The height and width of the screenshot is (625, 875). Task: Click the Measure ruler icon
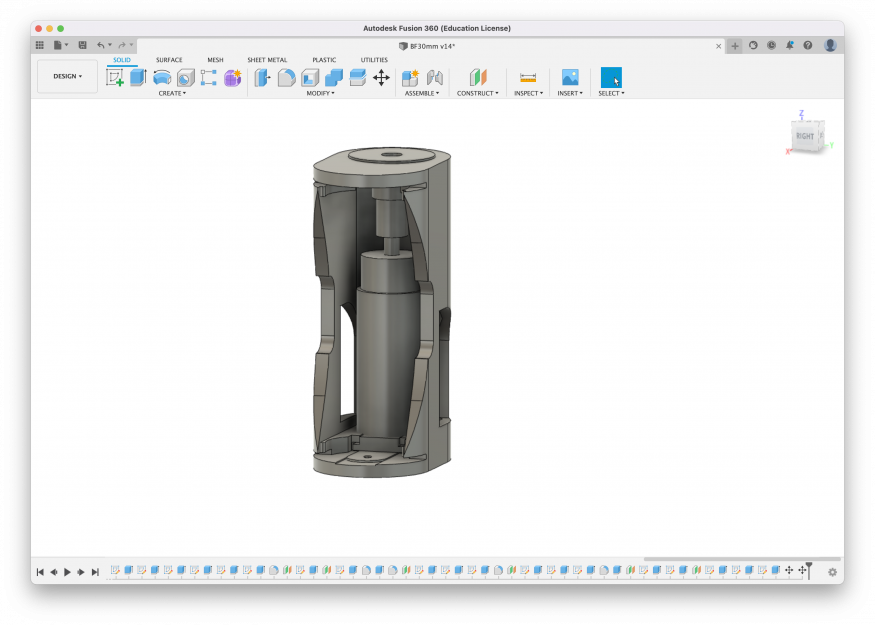tap(528, 77)
